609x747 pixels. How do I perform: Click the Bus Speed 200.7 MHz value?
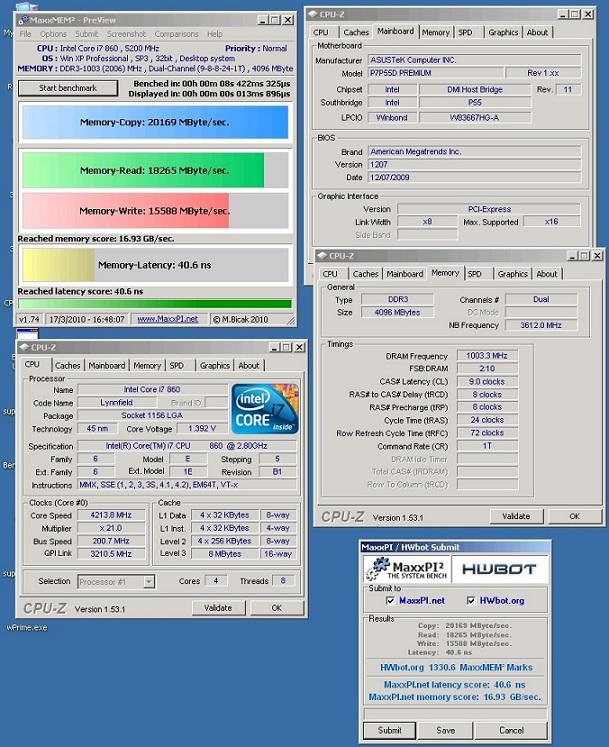[x=111, y=541]
